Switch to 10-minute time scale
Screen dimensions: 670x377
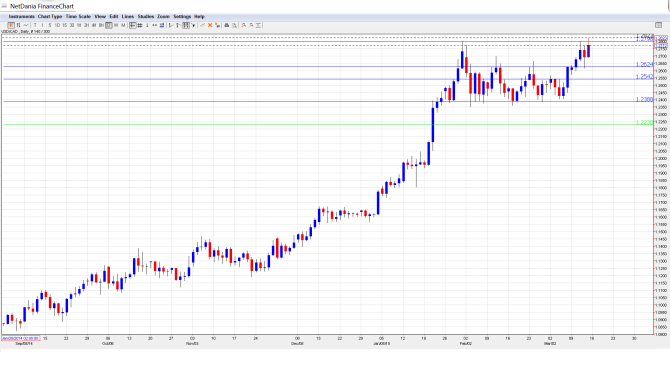click(x=57, y=26)
